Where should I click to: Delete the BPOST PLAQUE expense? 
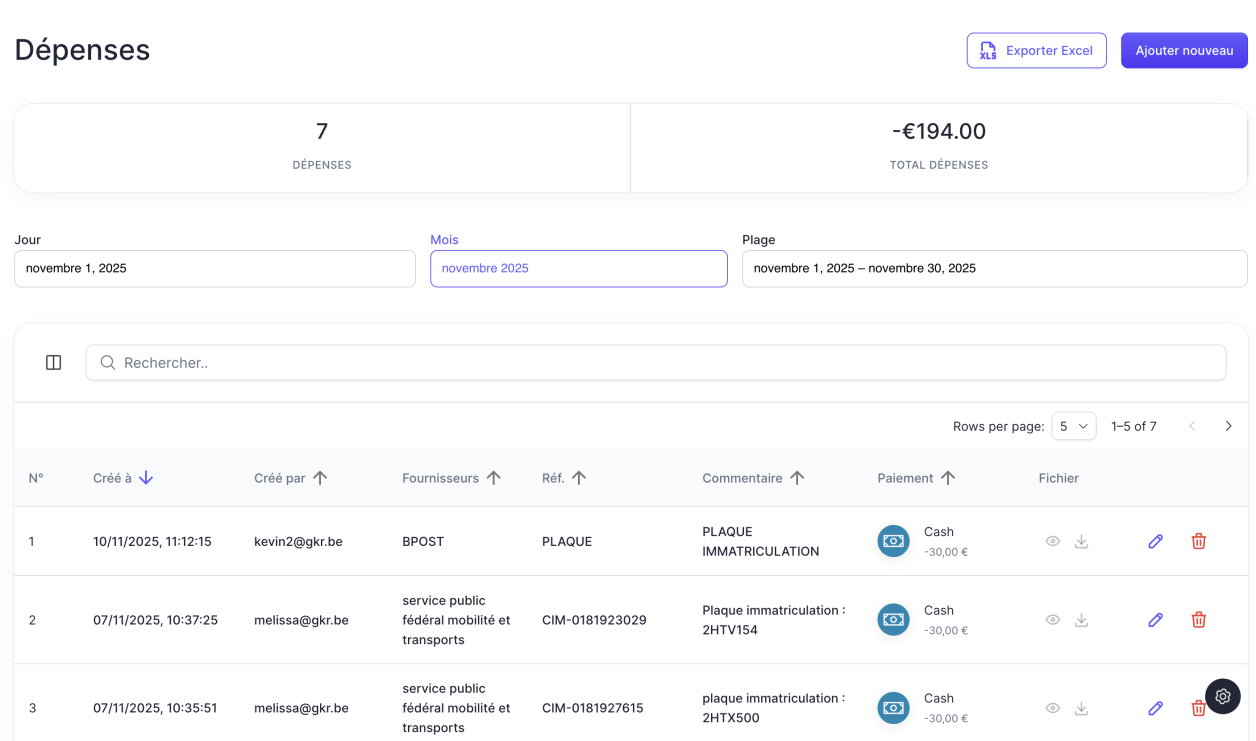[1198, 541]
